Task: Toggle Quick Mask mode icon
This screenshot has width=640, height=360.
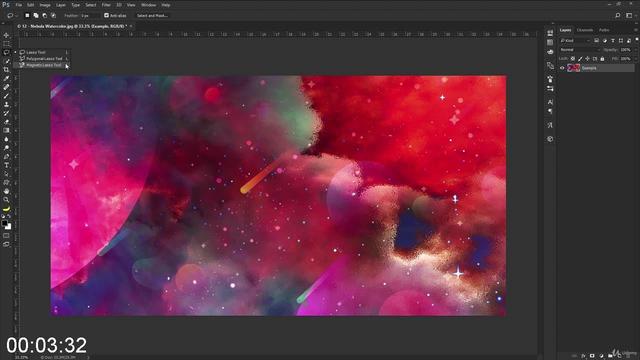Action: (6, 236)
